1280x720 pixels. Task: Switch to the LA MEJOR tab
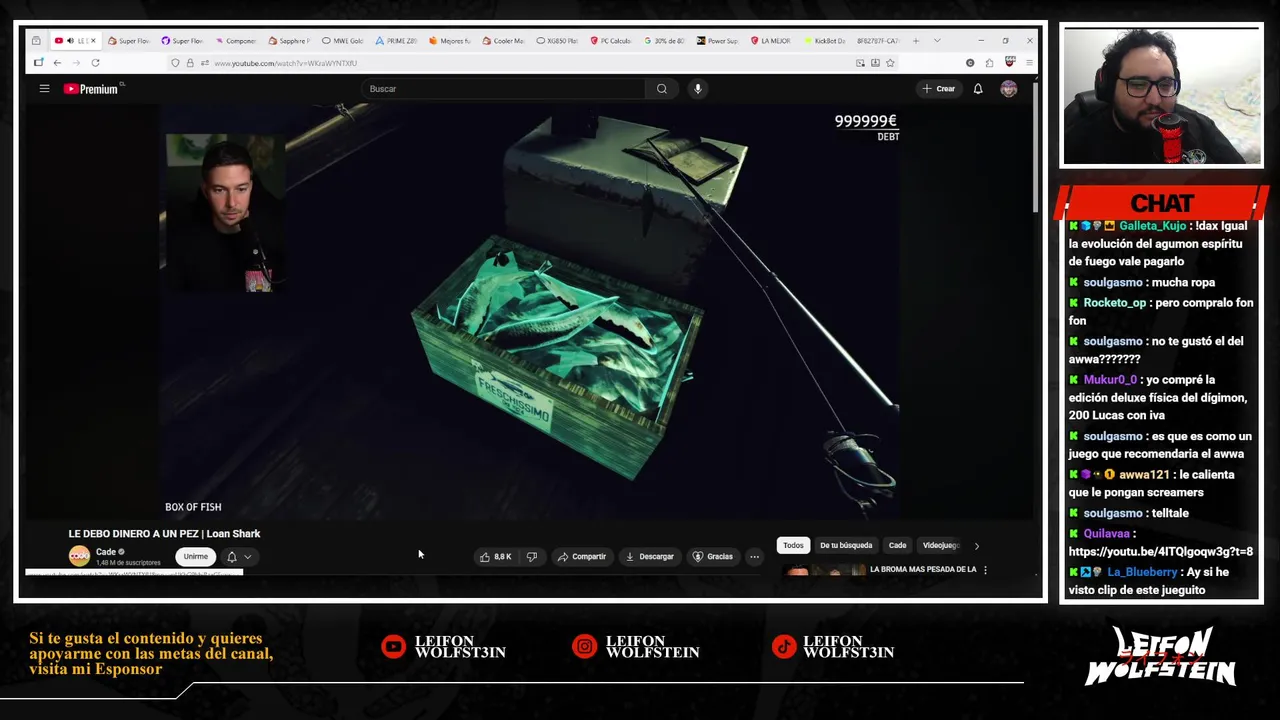771,41
